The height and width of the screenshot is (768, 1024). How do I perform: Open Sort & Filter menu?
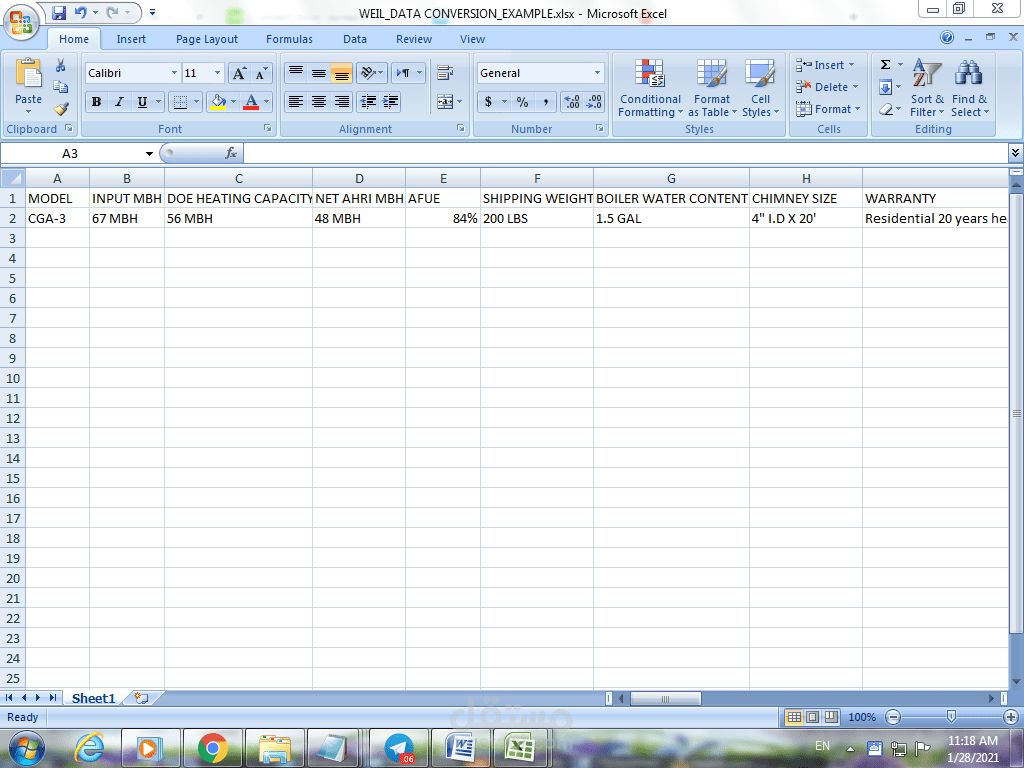click(927, 88)
